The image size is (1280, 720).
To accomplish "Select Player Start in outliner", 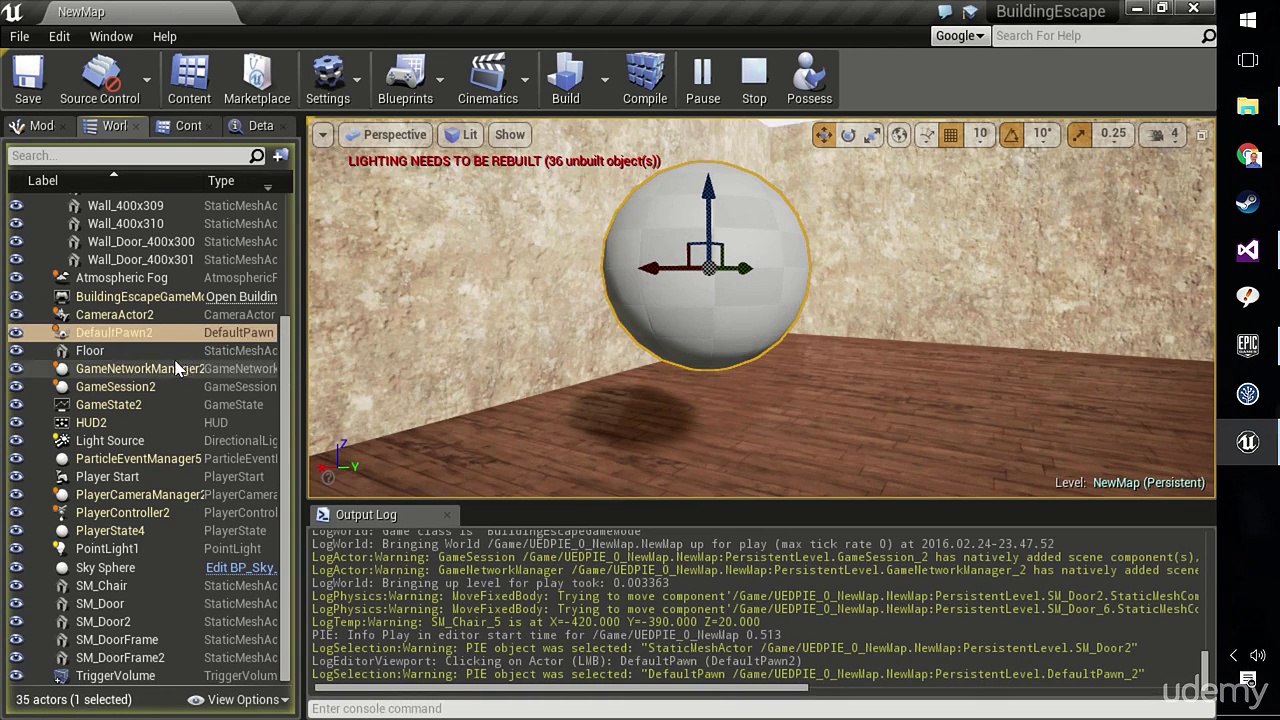I will [x=107, y=477].
